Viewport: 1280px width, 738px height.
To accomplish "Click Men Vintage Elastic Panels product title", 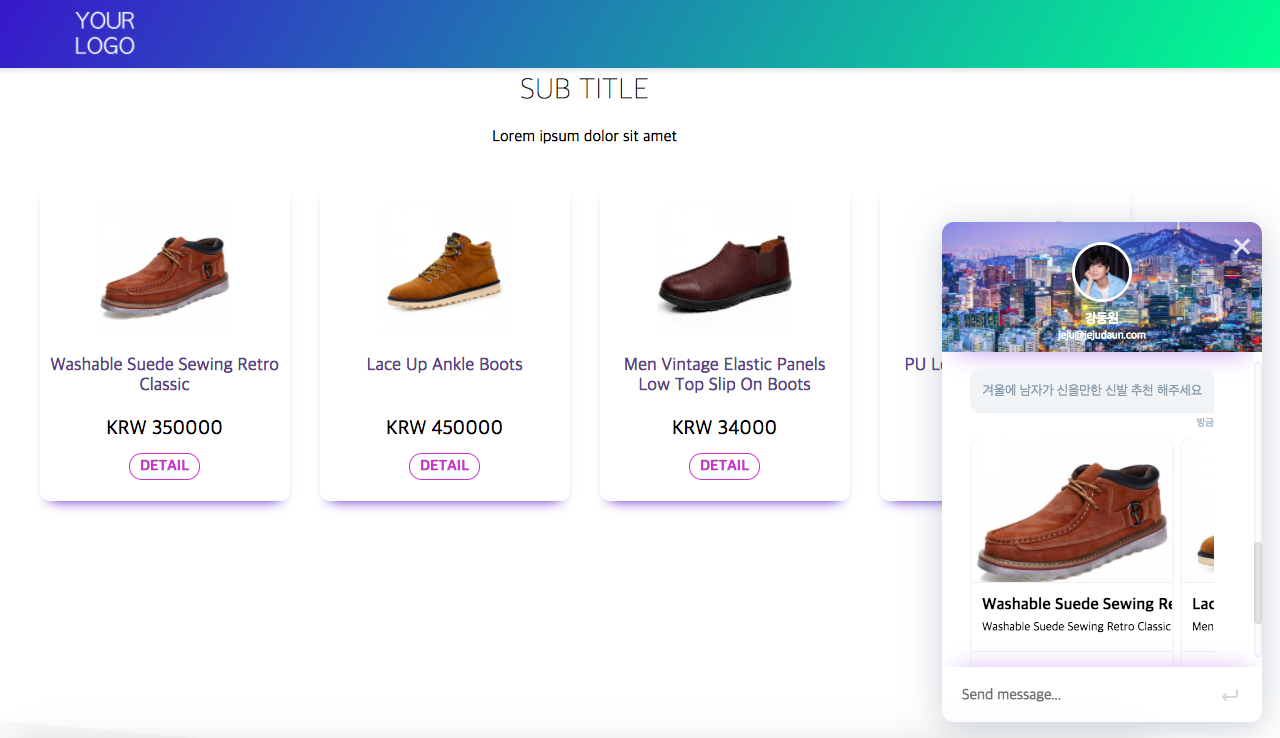I will tap(724, 374).
